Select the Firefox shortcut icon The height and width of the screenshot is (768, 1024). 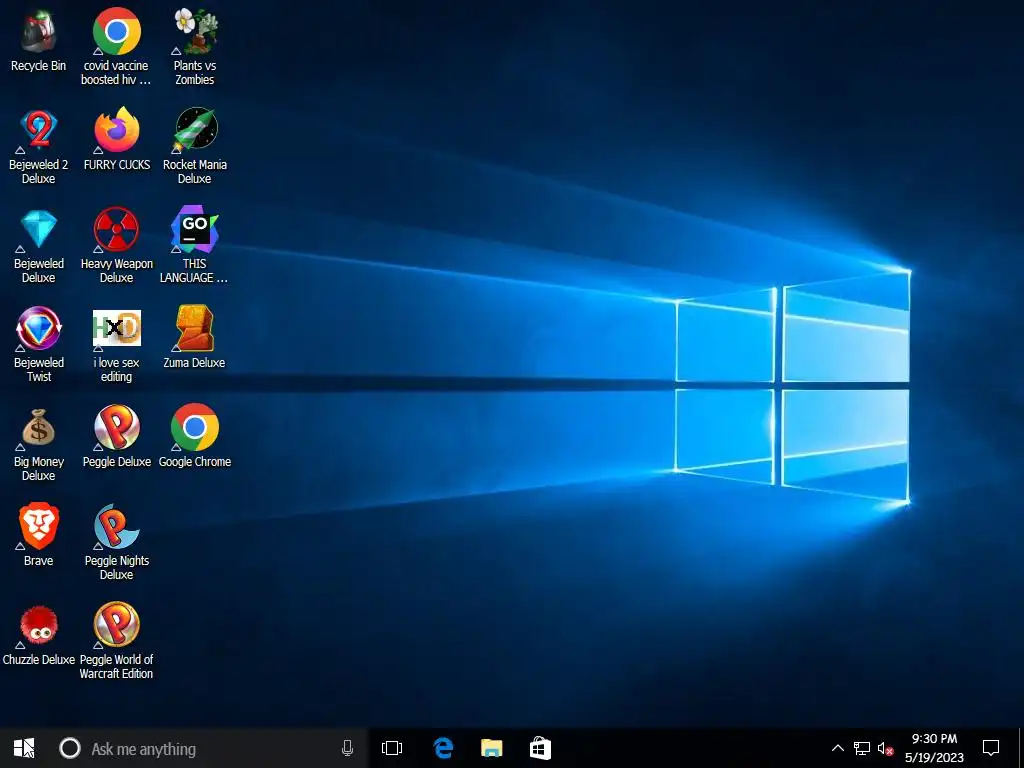[x=116, y=130]
